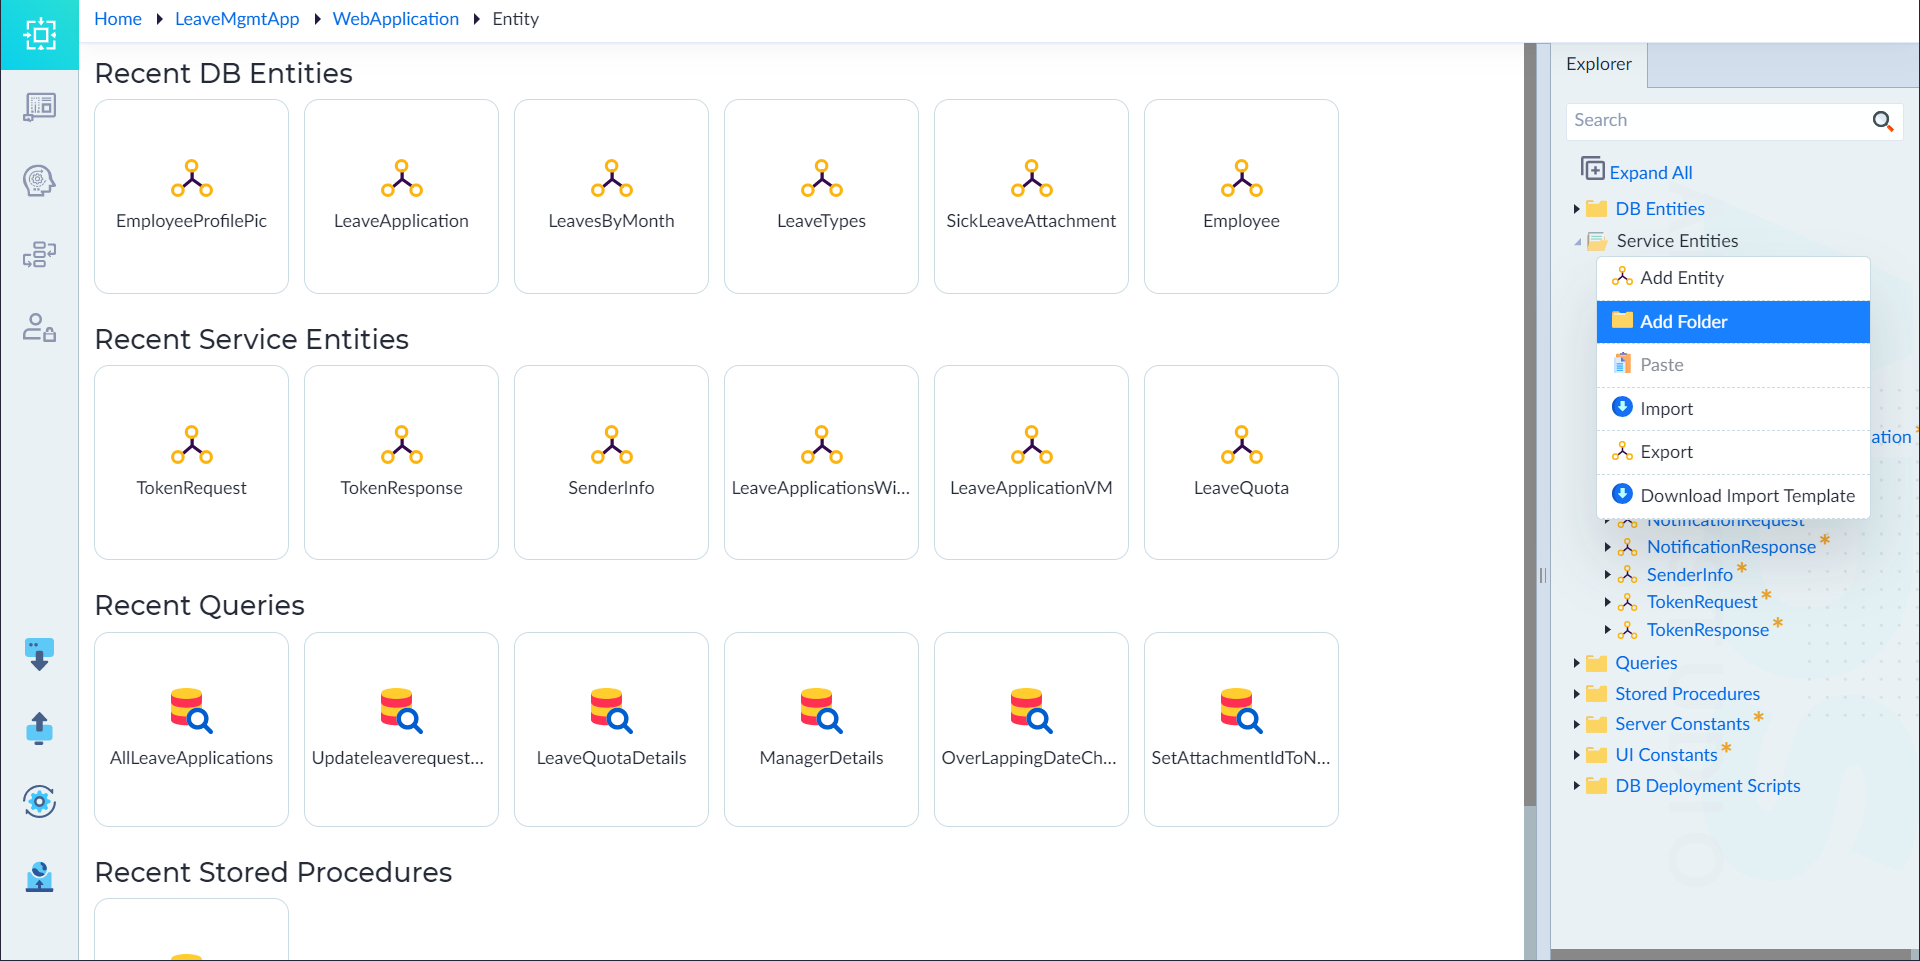1920x961 pixels.
Task: Open the TokenRequest service entity card
Action: (x=191, y=462)
